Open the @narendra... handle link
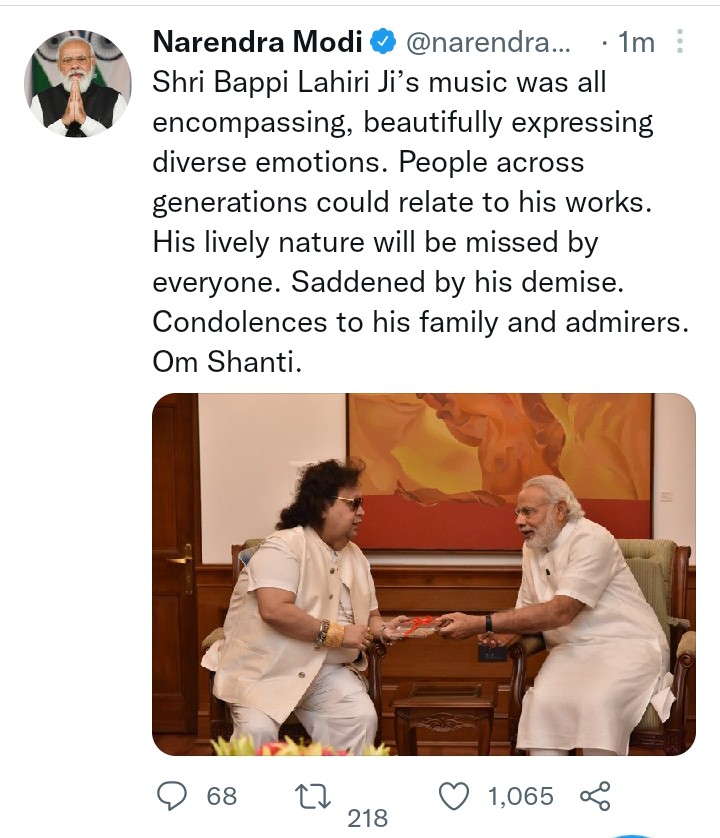 point(488,42)
